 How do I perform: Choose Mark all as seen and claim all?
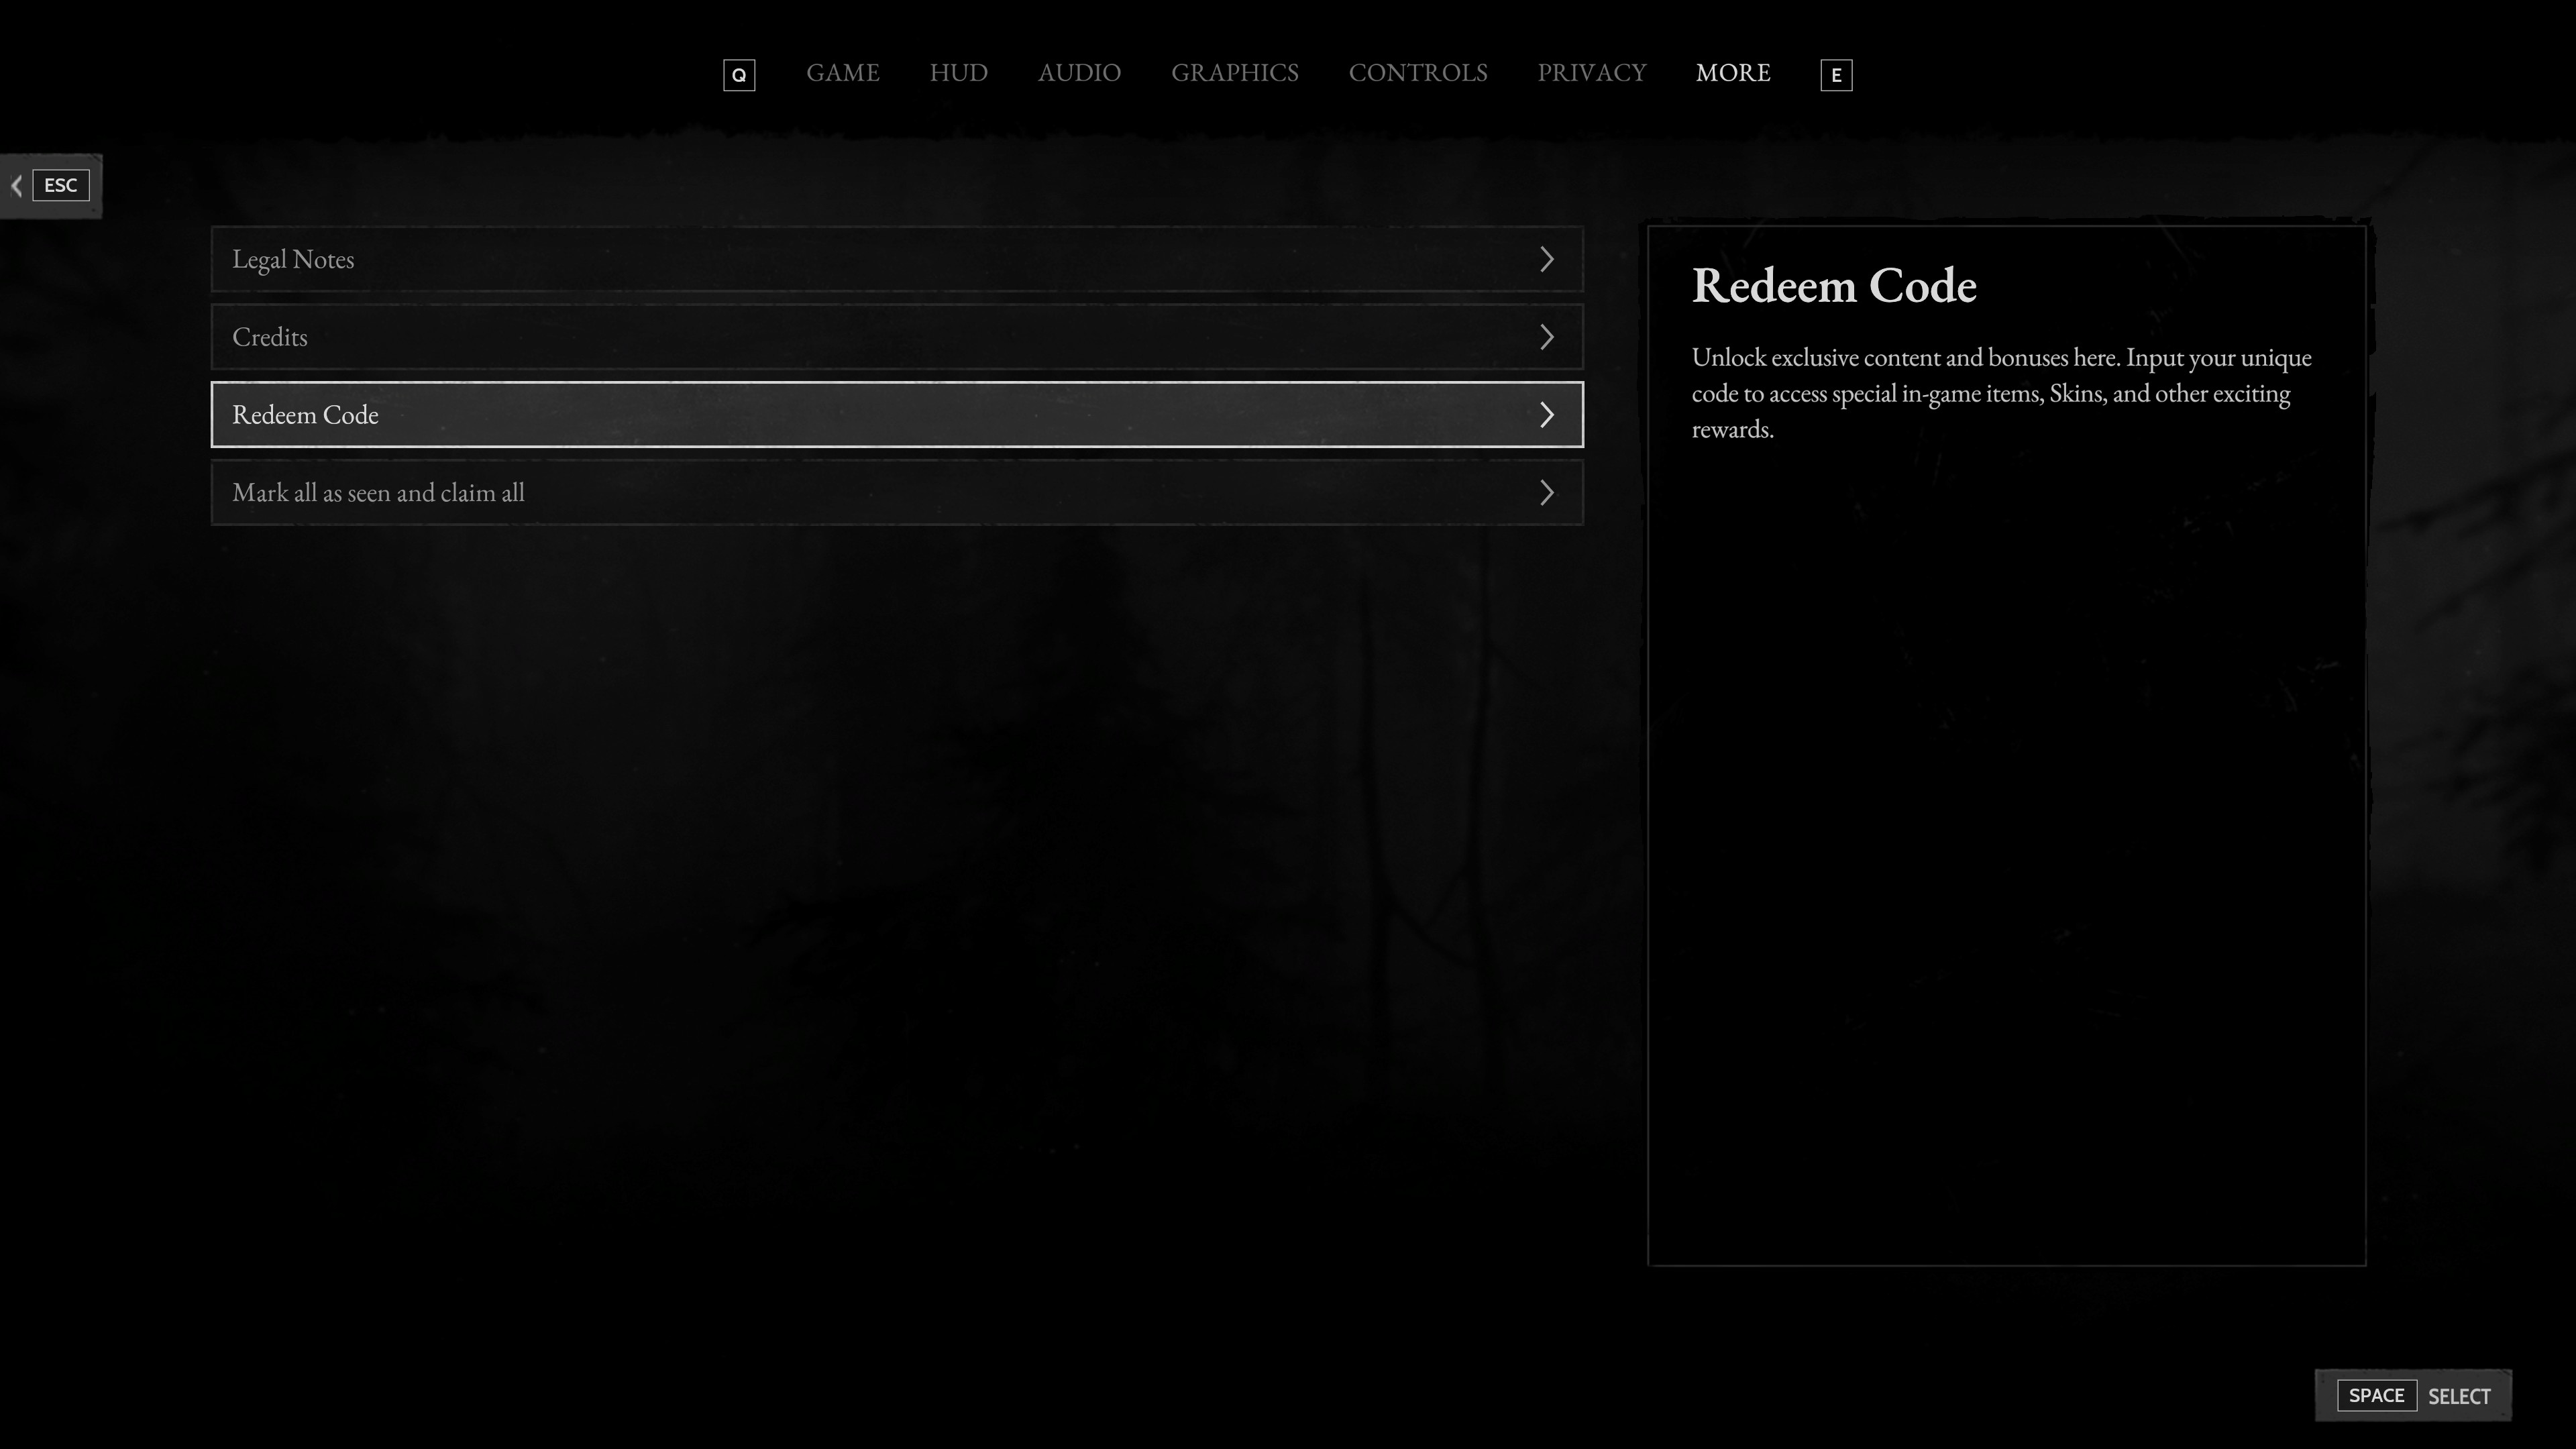pos(897,492)
